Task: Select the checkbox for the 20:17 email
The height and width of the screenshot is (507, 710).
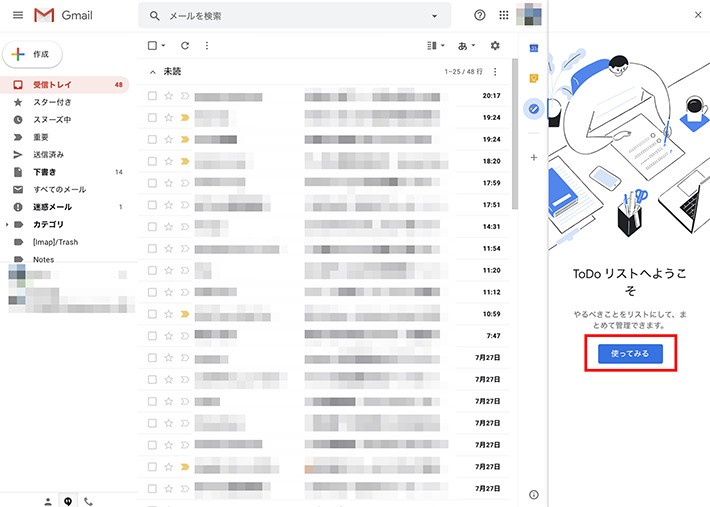Action: (152, 96)
